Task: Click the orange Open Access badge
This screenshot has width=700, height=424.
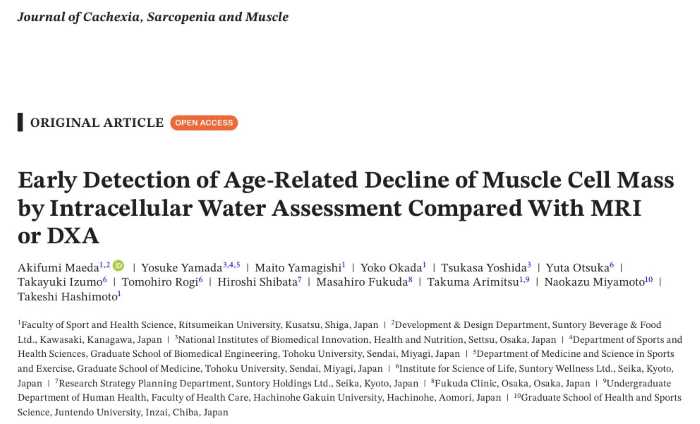Action: (204, 123)
